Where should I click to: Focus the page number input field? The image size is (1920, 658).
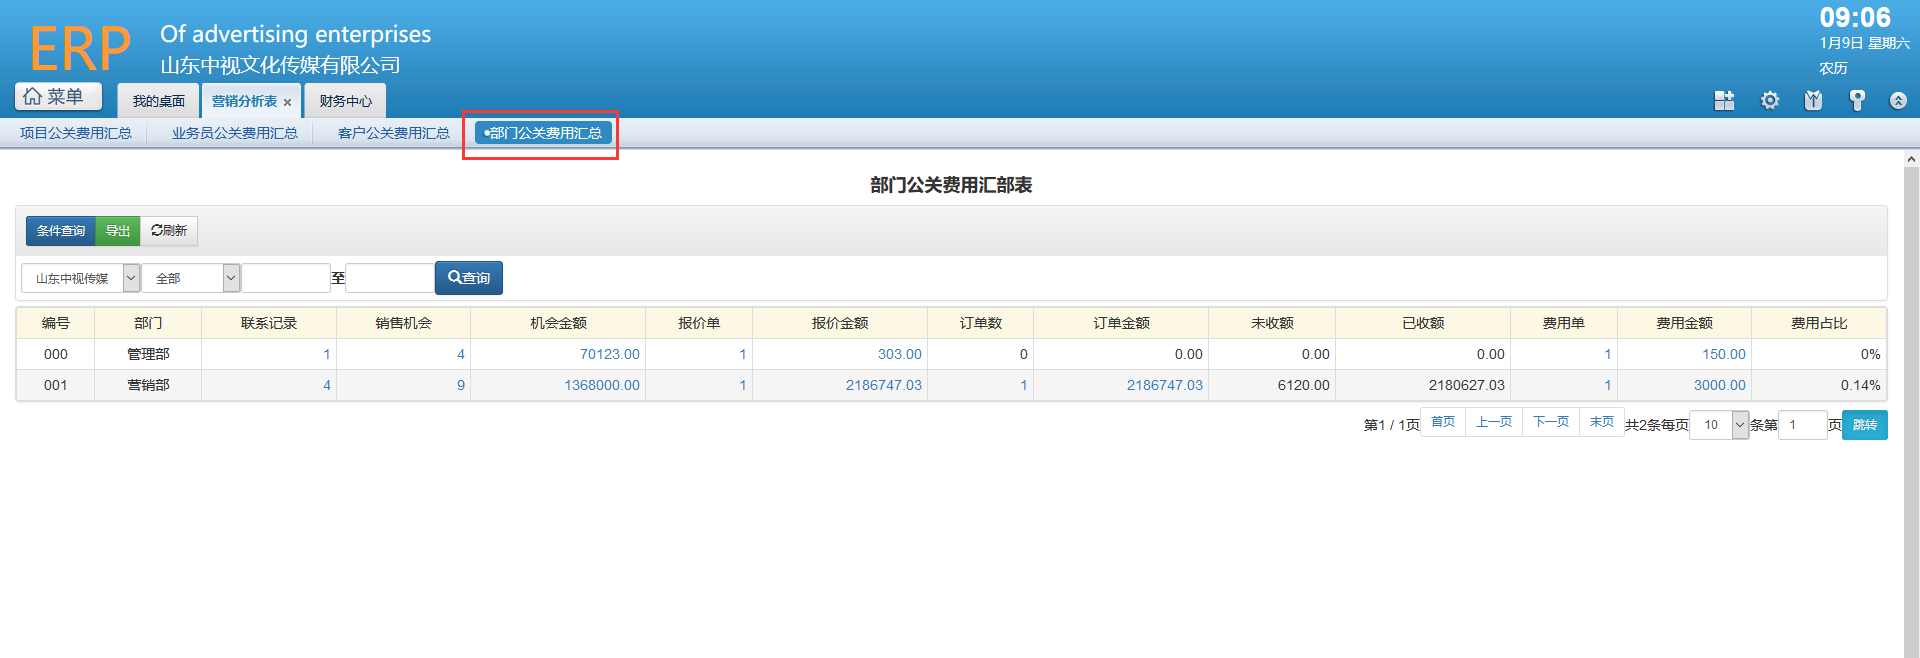click(x=1803, y=425)
